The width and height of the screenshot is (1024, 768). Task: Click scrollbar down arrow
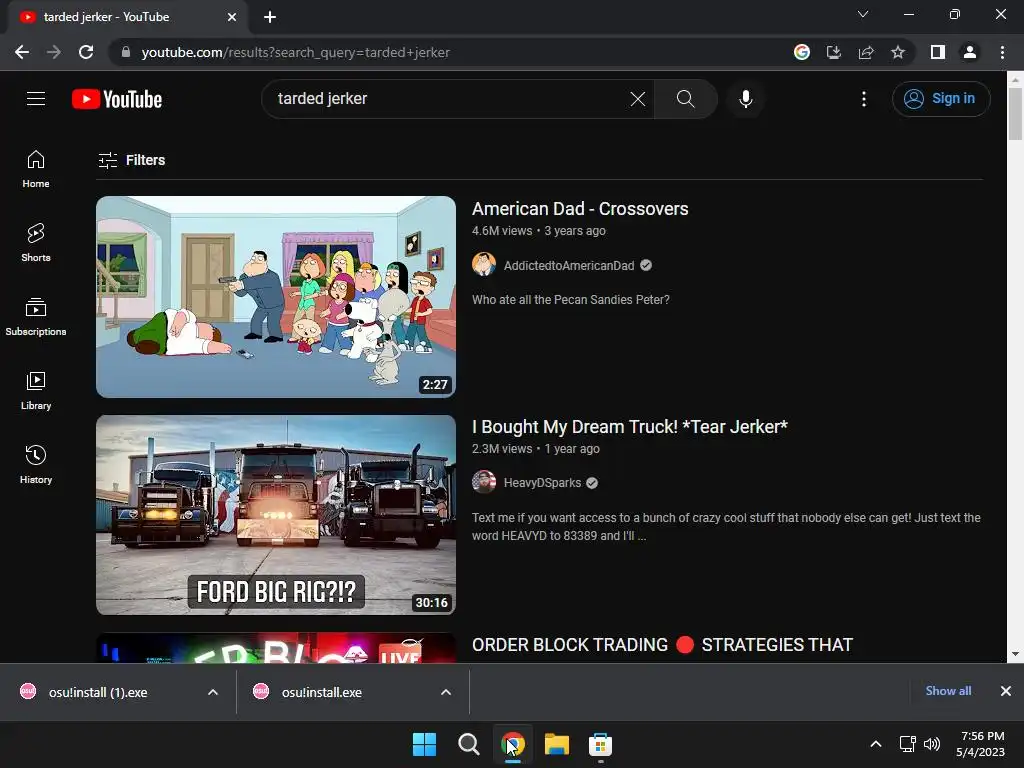tap(1015, 654)
